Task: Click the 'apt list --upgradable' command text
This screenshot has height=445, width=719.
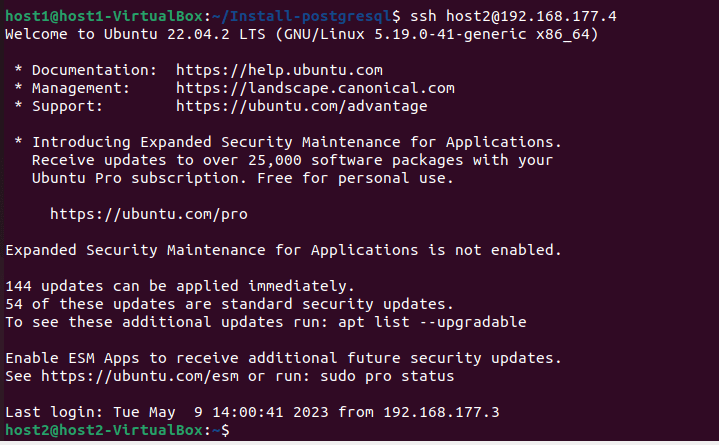Action: 432,322
